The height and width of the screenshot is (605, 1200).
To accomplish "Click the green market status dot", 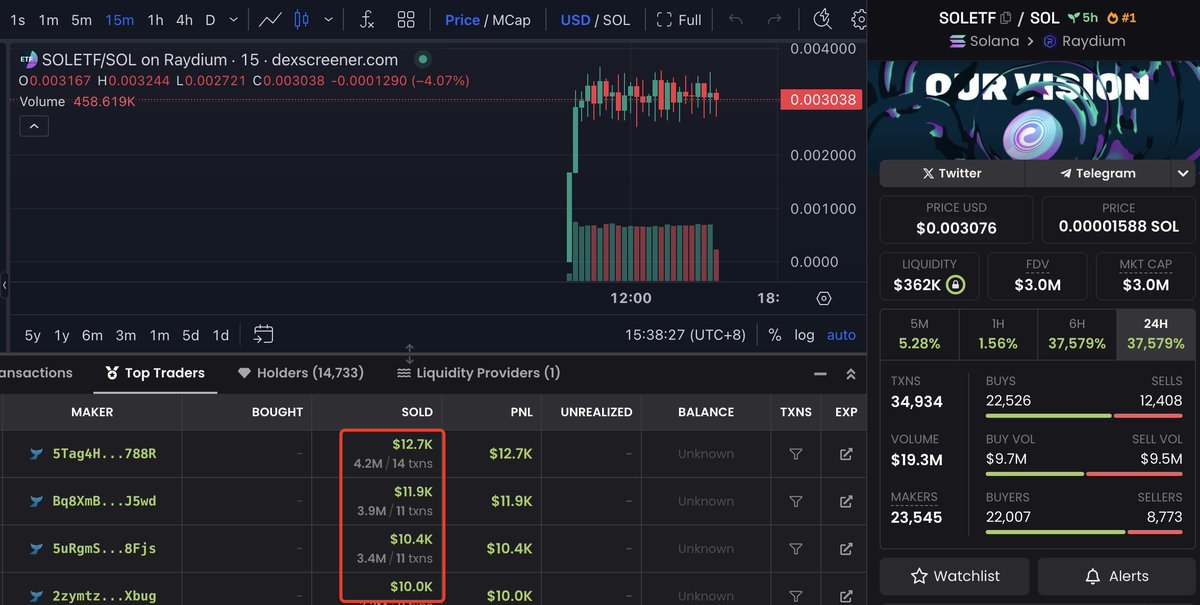I will point(422,60).
